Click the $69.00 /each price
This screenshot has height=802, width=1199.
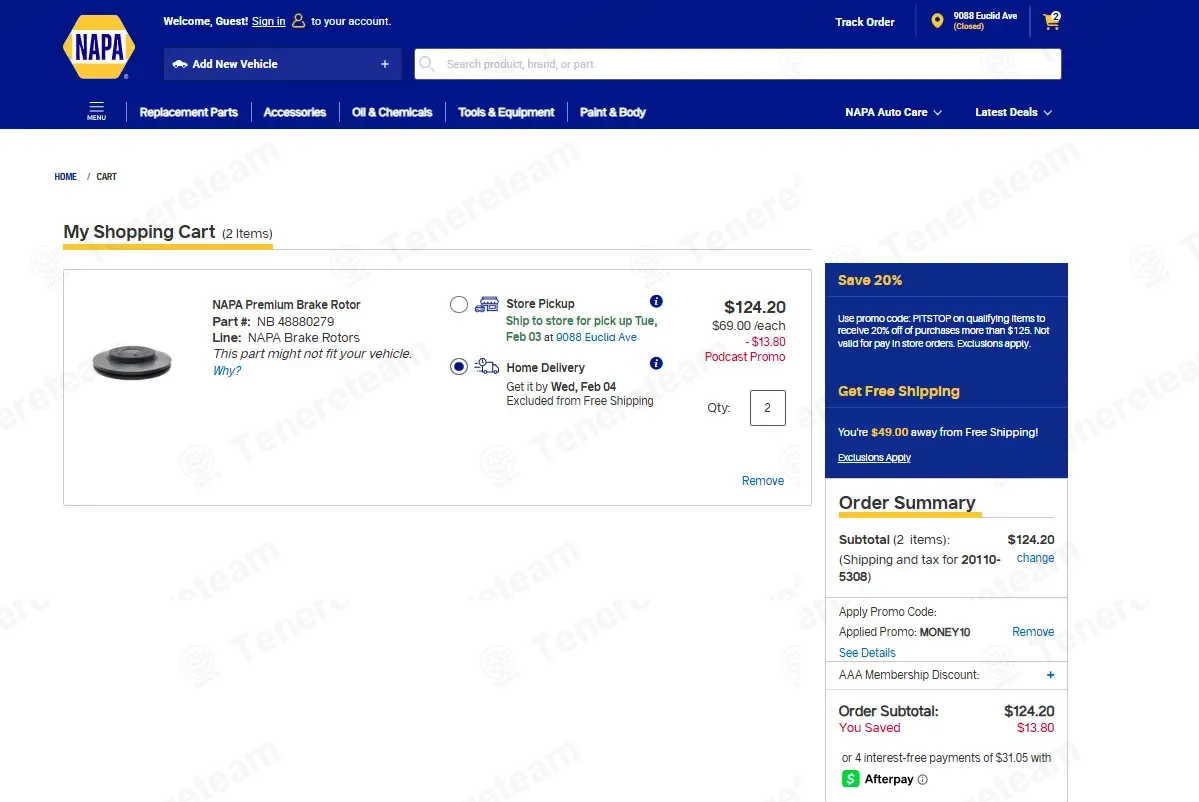(x=749, y=326)
